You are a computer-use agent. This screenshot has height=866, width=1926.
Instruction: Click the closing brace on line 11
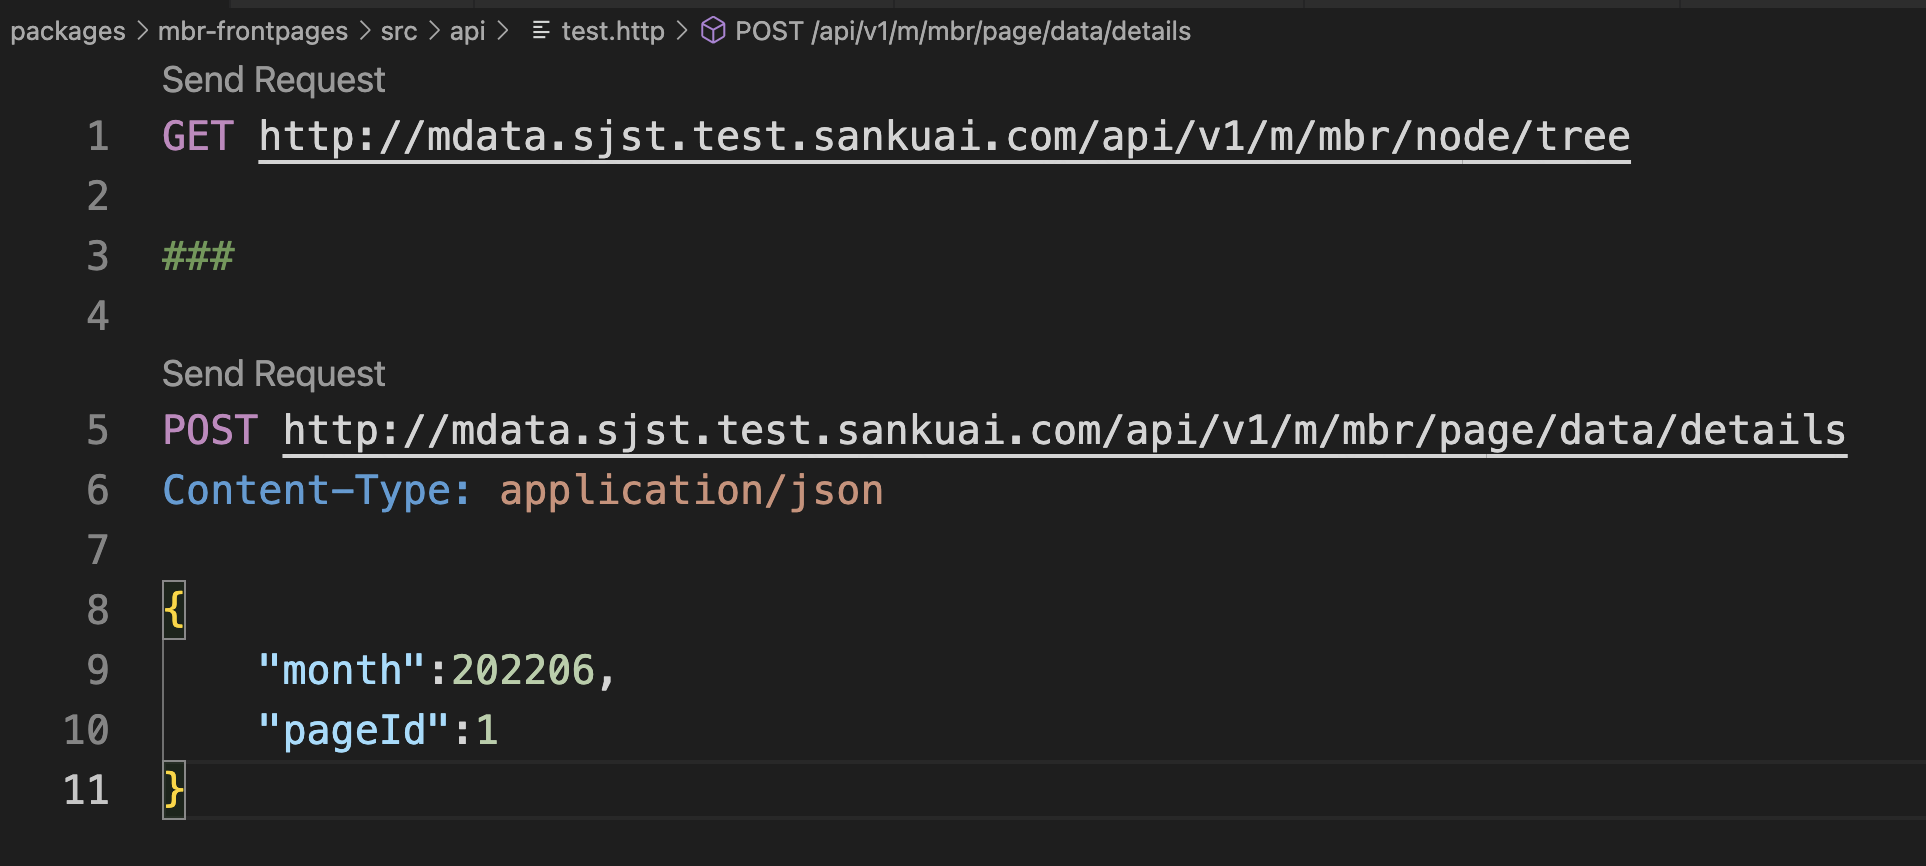pyautogui.click(x=174, y=790)
